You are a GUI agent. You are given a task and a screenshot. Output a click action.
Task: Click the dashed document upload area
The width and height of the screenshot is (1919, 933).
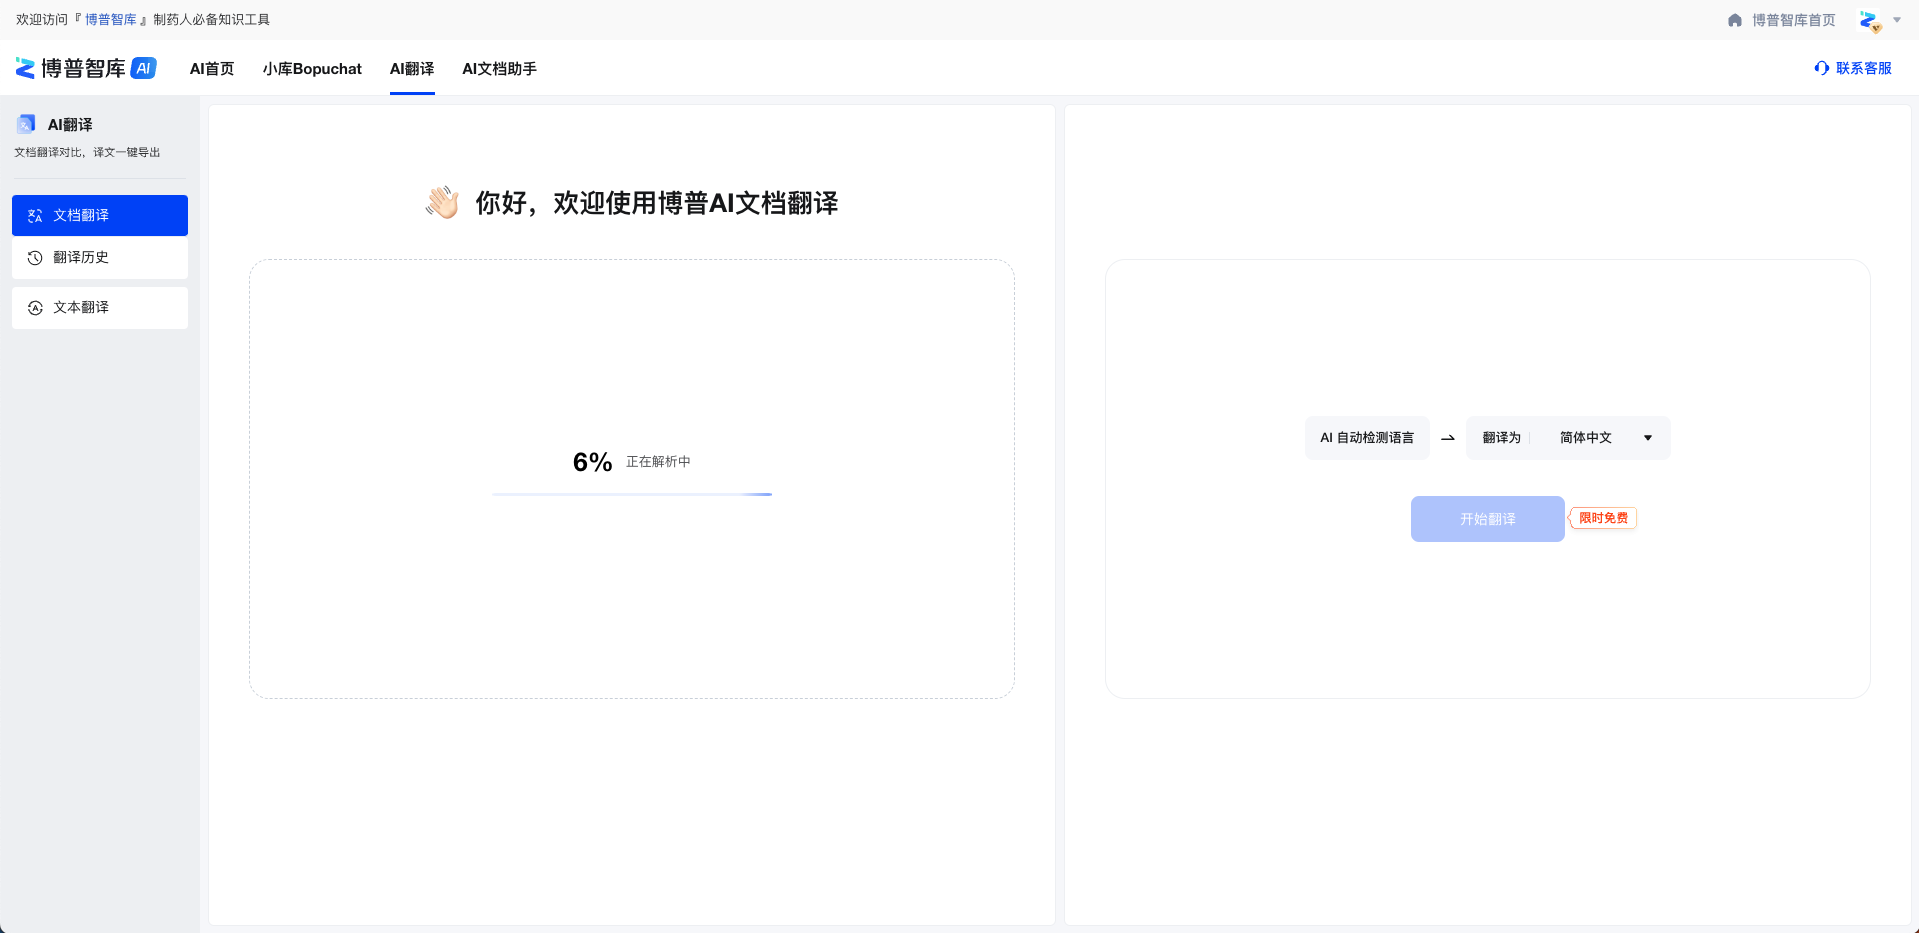tap(632, 479)
